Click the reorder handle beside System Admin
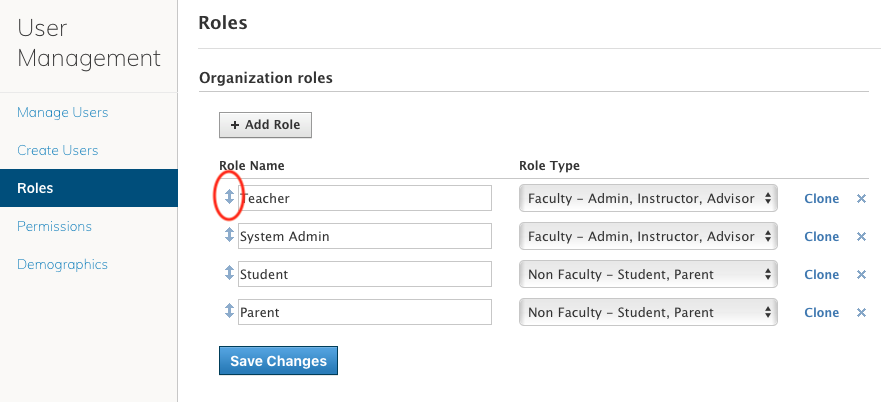The width and height of the screenshot is (881, 402). pos(228,236)
